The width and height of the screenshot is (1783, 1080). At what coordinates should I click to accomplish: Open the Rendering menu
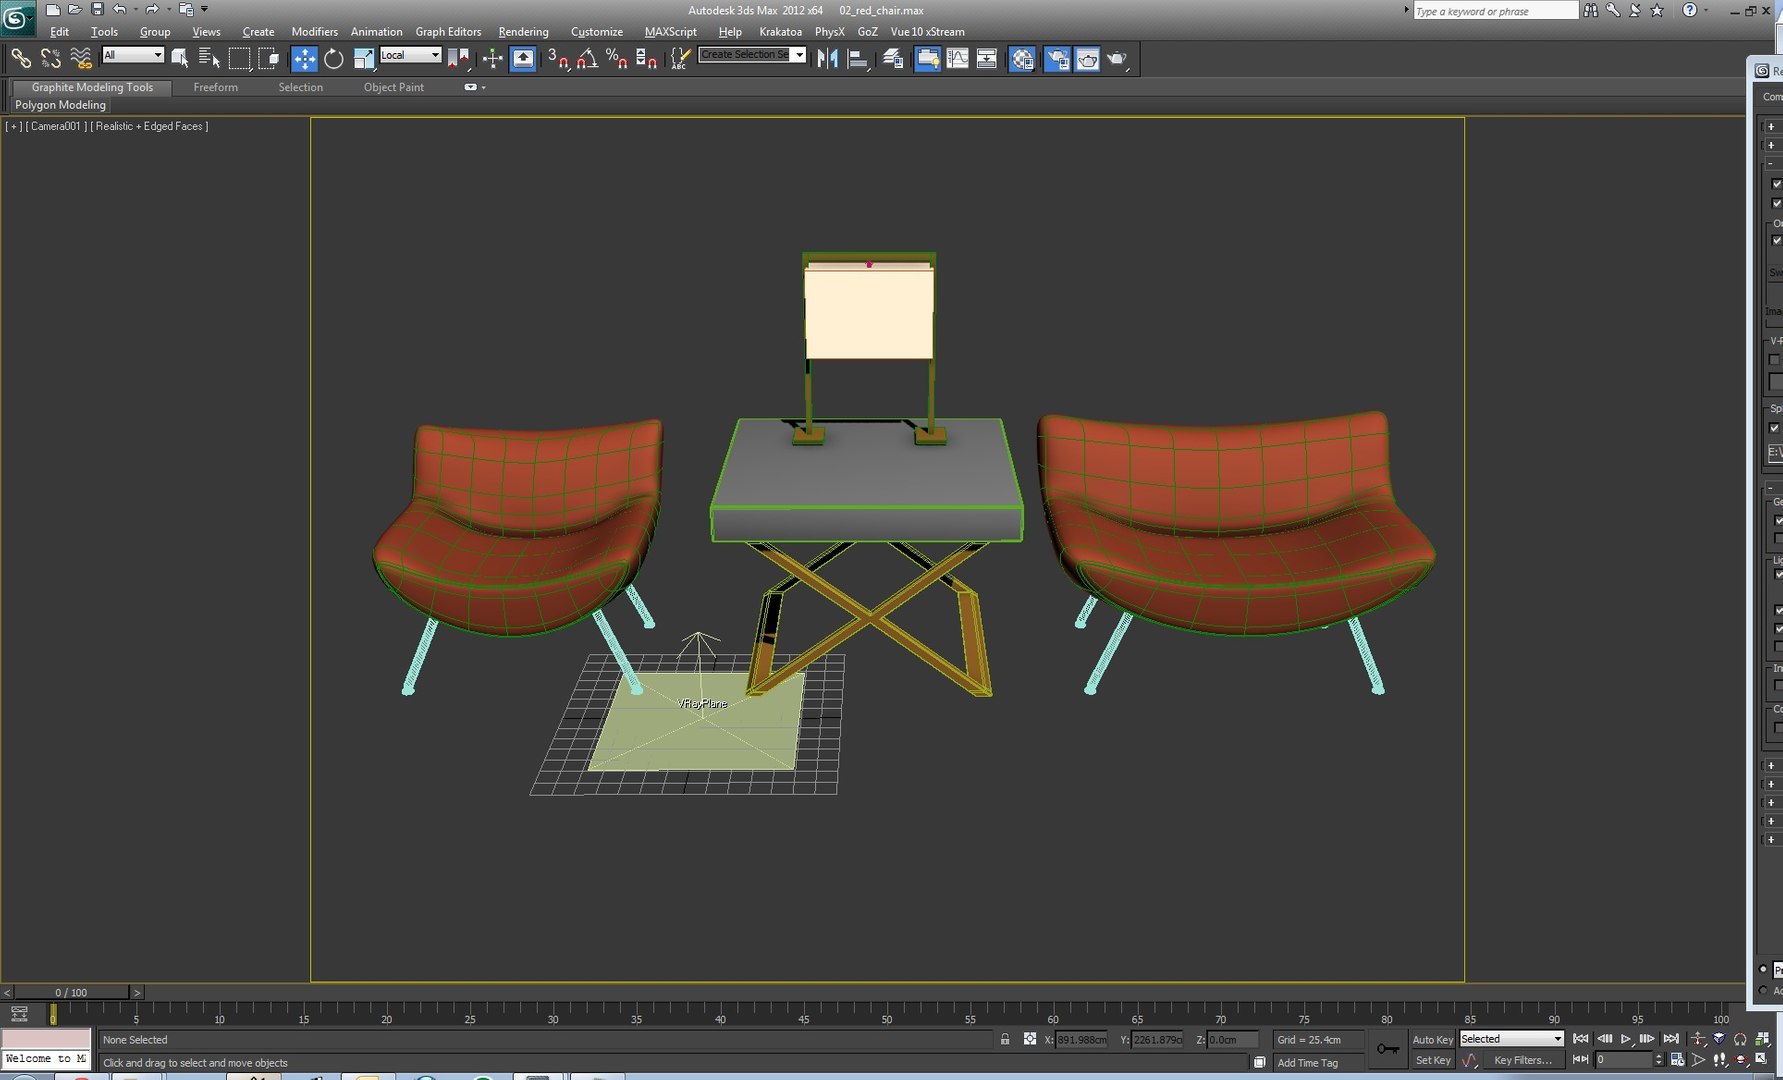click(523, 32)
